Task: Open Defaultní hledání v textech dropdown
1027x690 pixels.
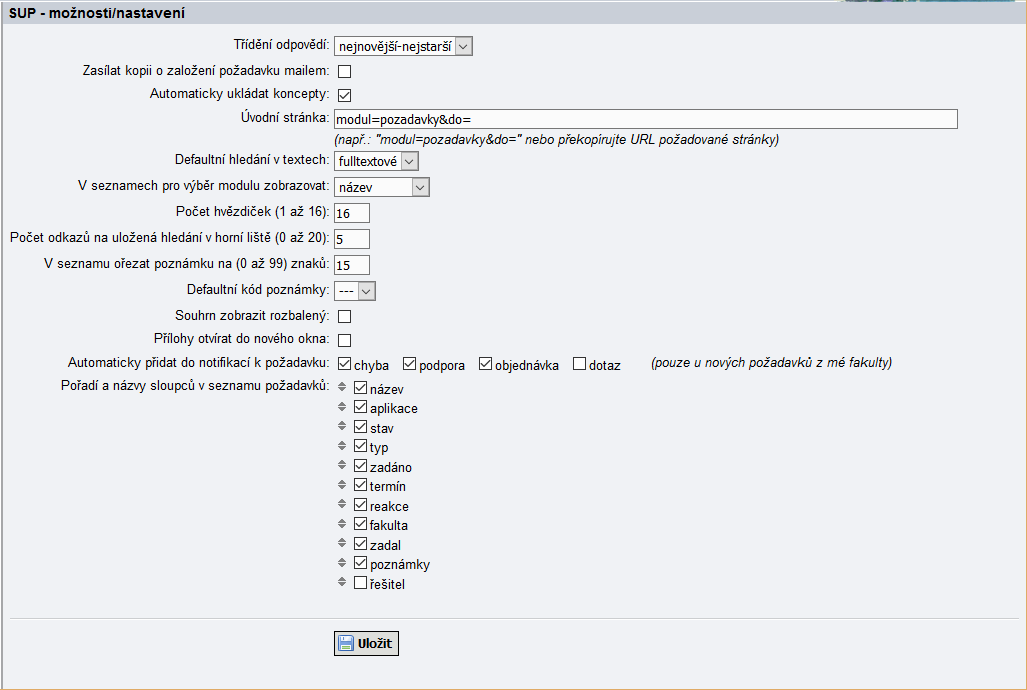Action: pos(376,161)
